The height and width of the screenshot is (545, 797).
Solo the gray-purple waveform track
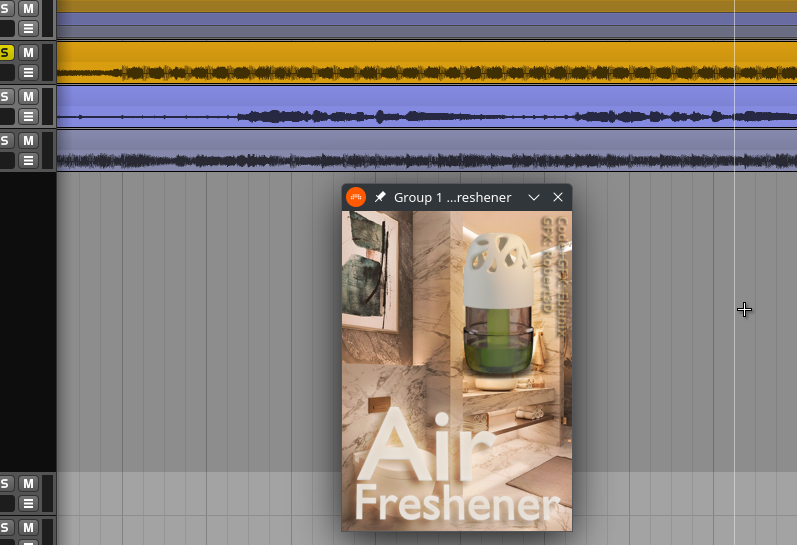(5, 140)
